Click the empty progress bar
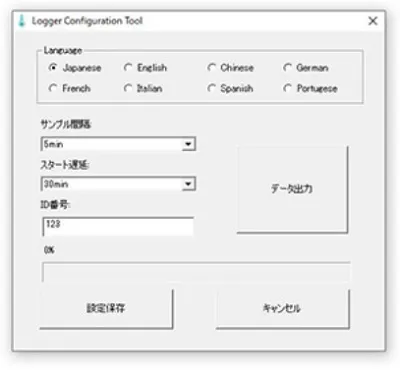This screenshot has width=400, height=370. click(196, 272)
